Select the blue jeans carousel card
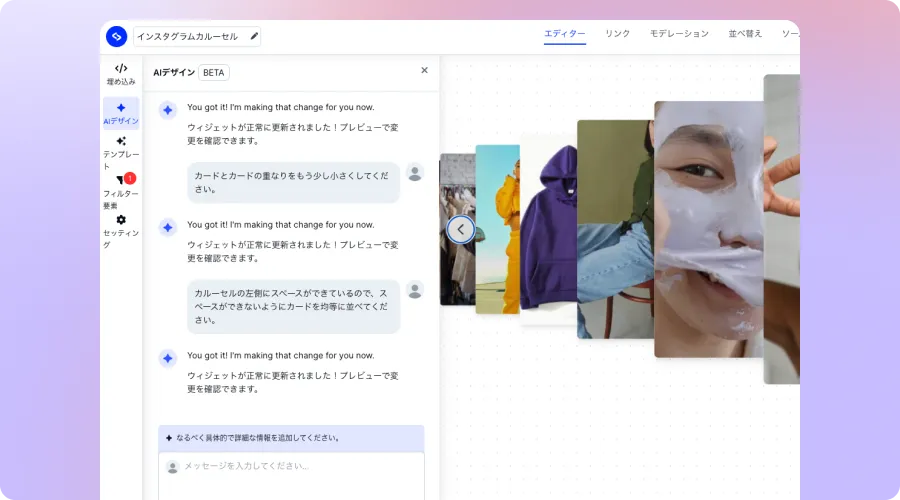 [x=615, y=230]
